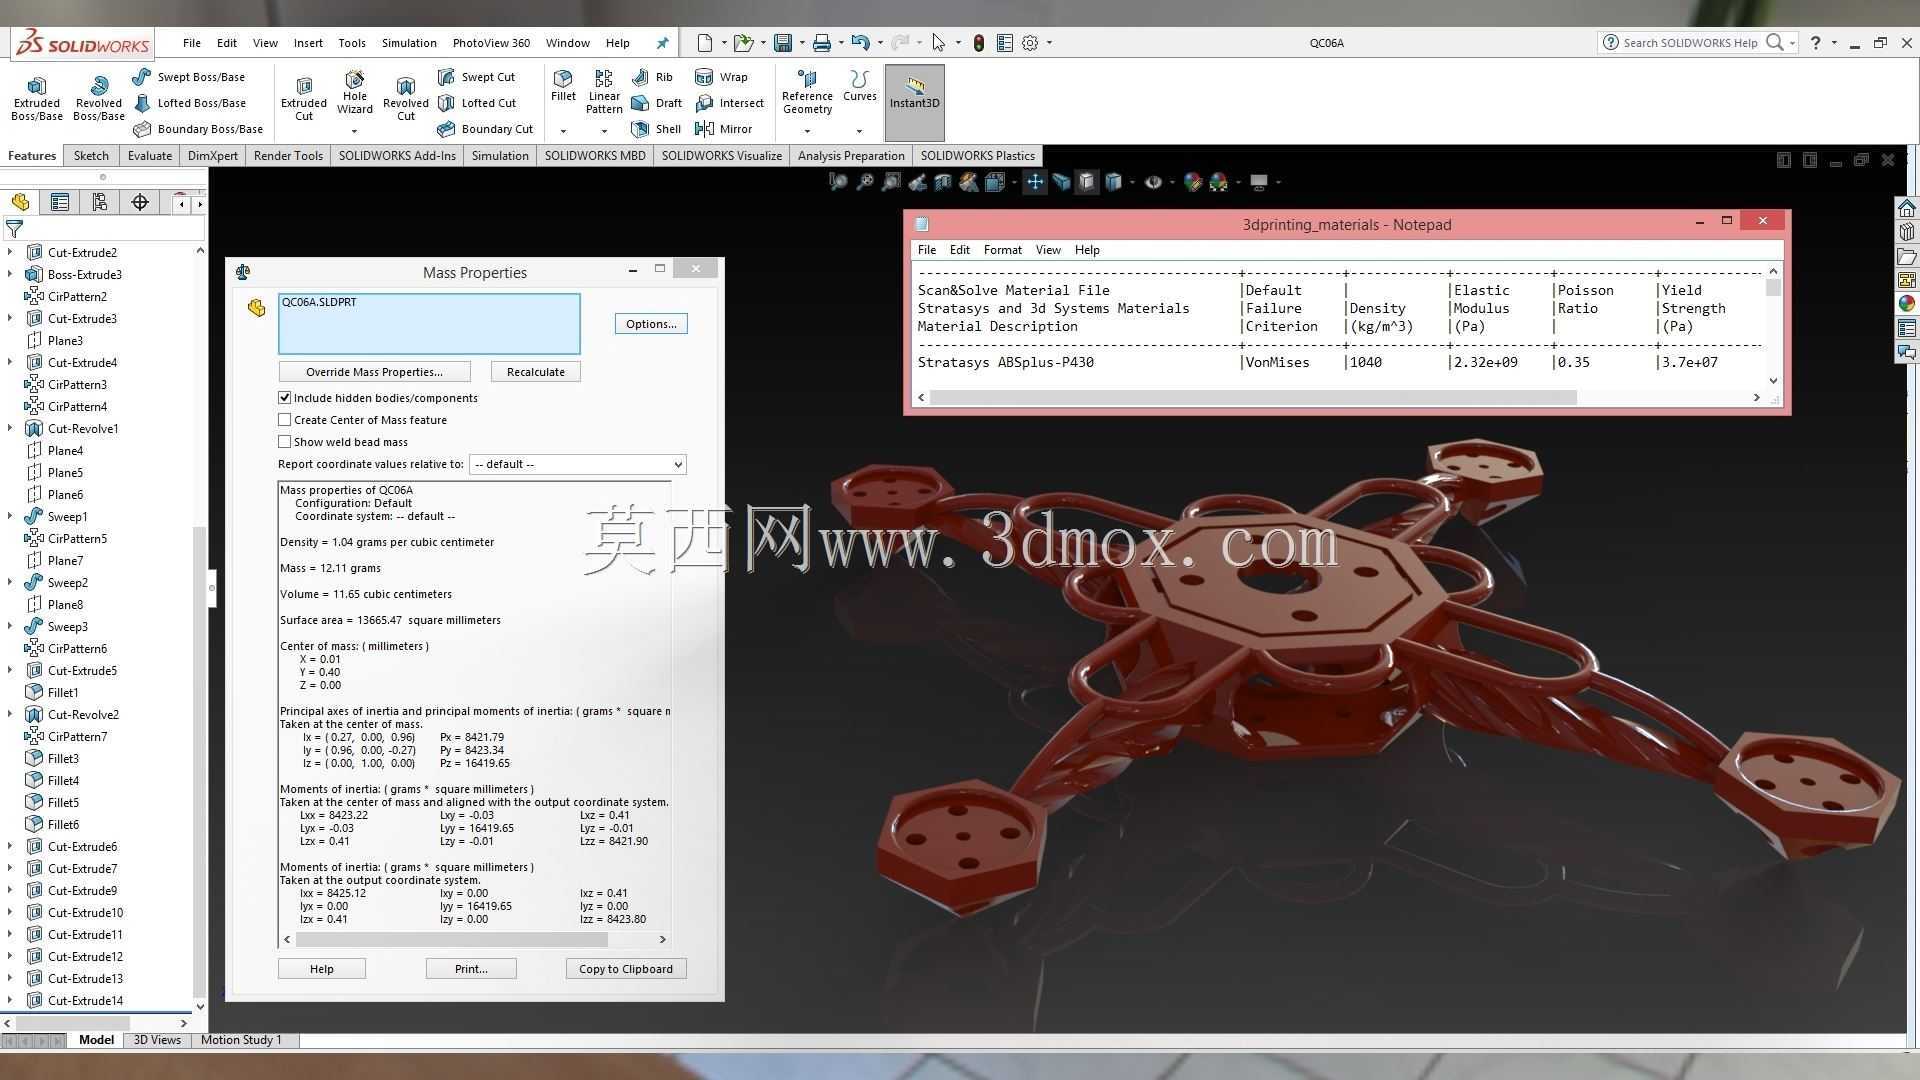Click the Swept Cut tool
This screenshot has height=1080, width=1920.
coord(476,77)
